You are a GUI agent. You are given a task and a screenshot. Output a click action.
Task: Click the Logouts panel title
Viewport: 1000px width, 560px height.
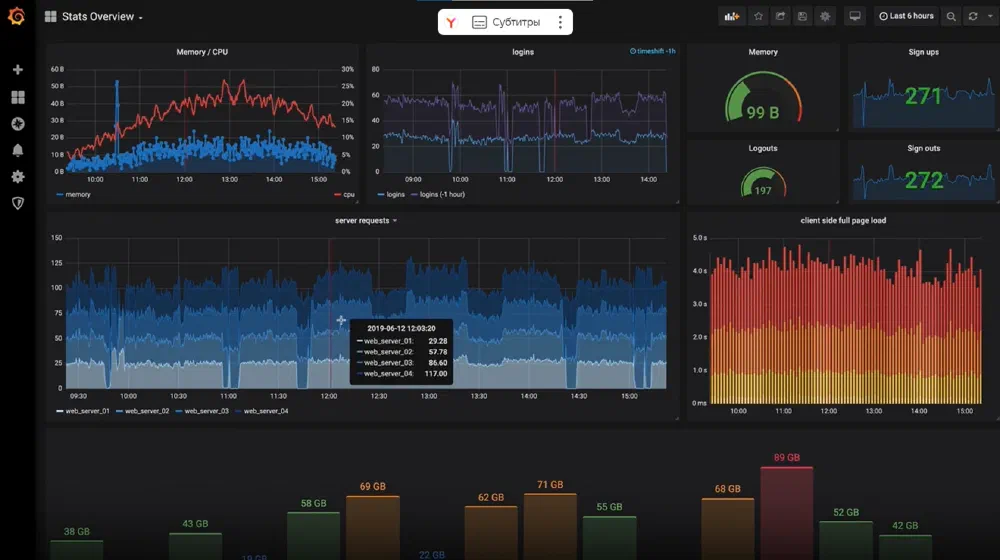click(763, 149)
